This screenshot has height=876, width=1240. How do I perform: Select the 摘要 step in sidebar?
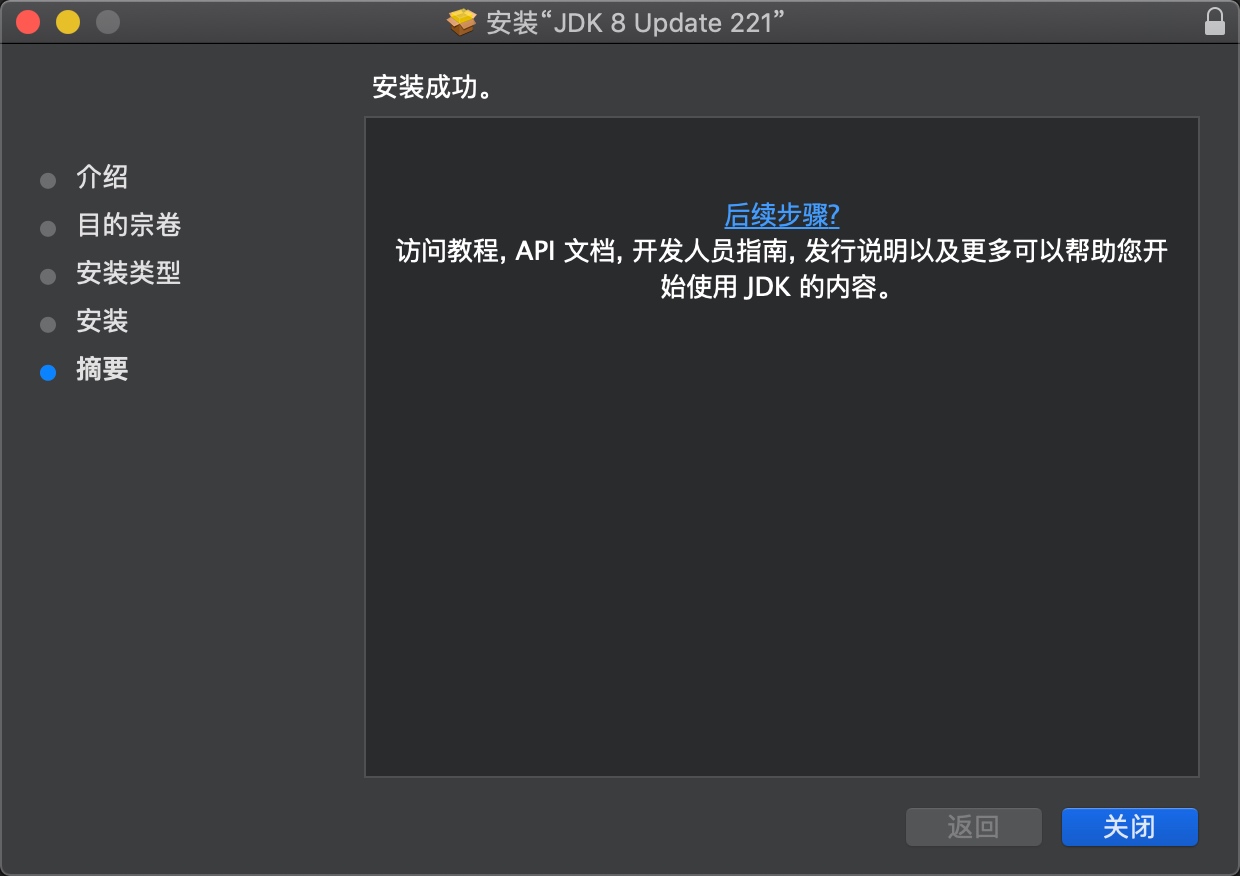pyautogui.click(x=102, y=370)
